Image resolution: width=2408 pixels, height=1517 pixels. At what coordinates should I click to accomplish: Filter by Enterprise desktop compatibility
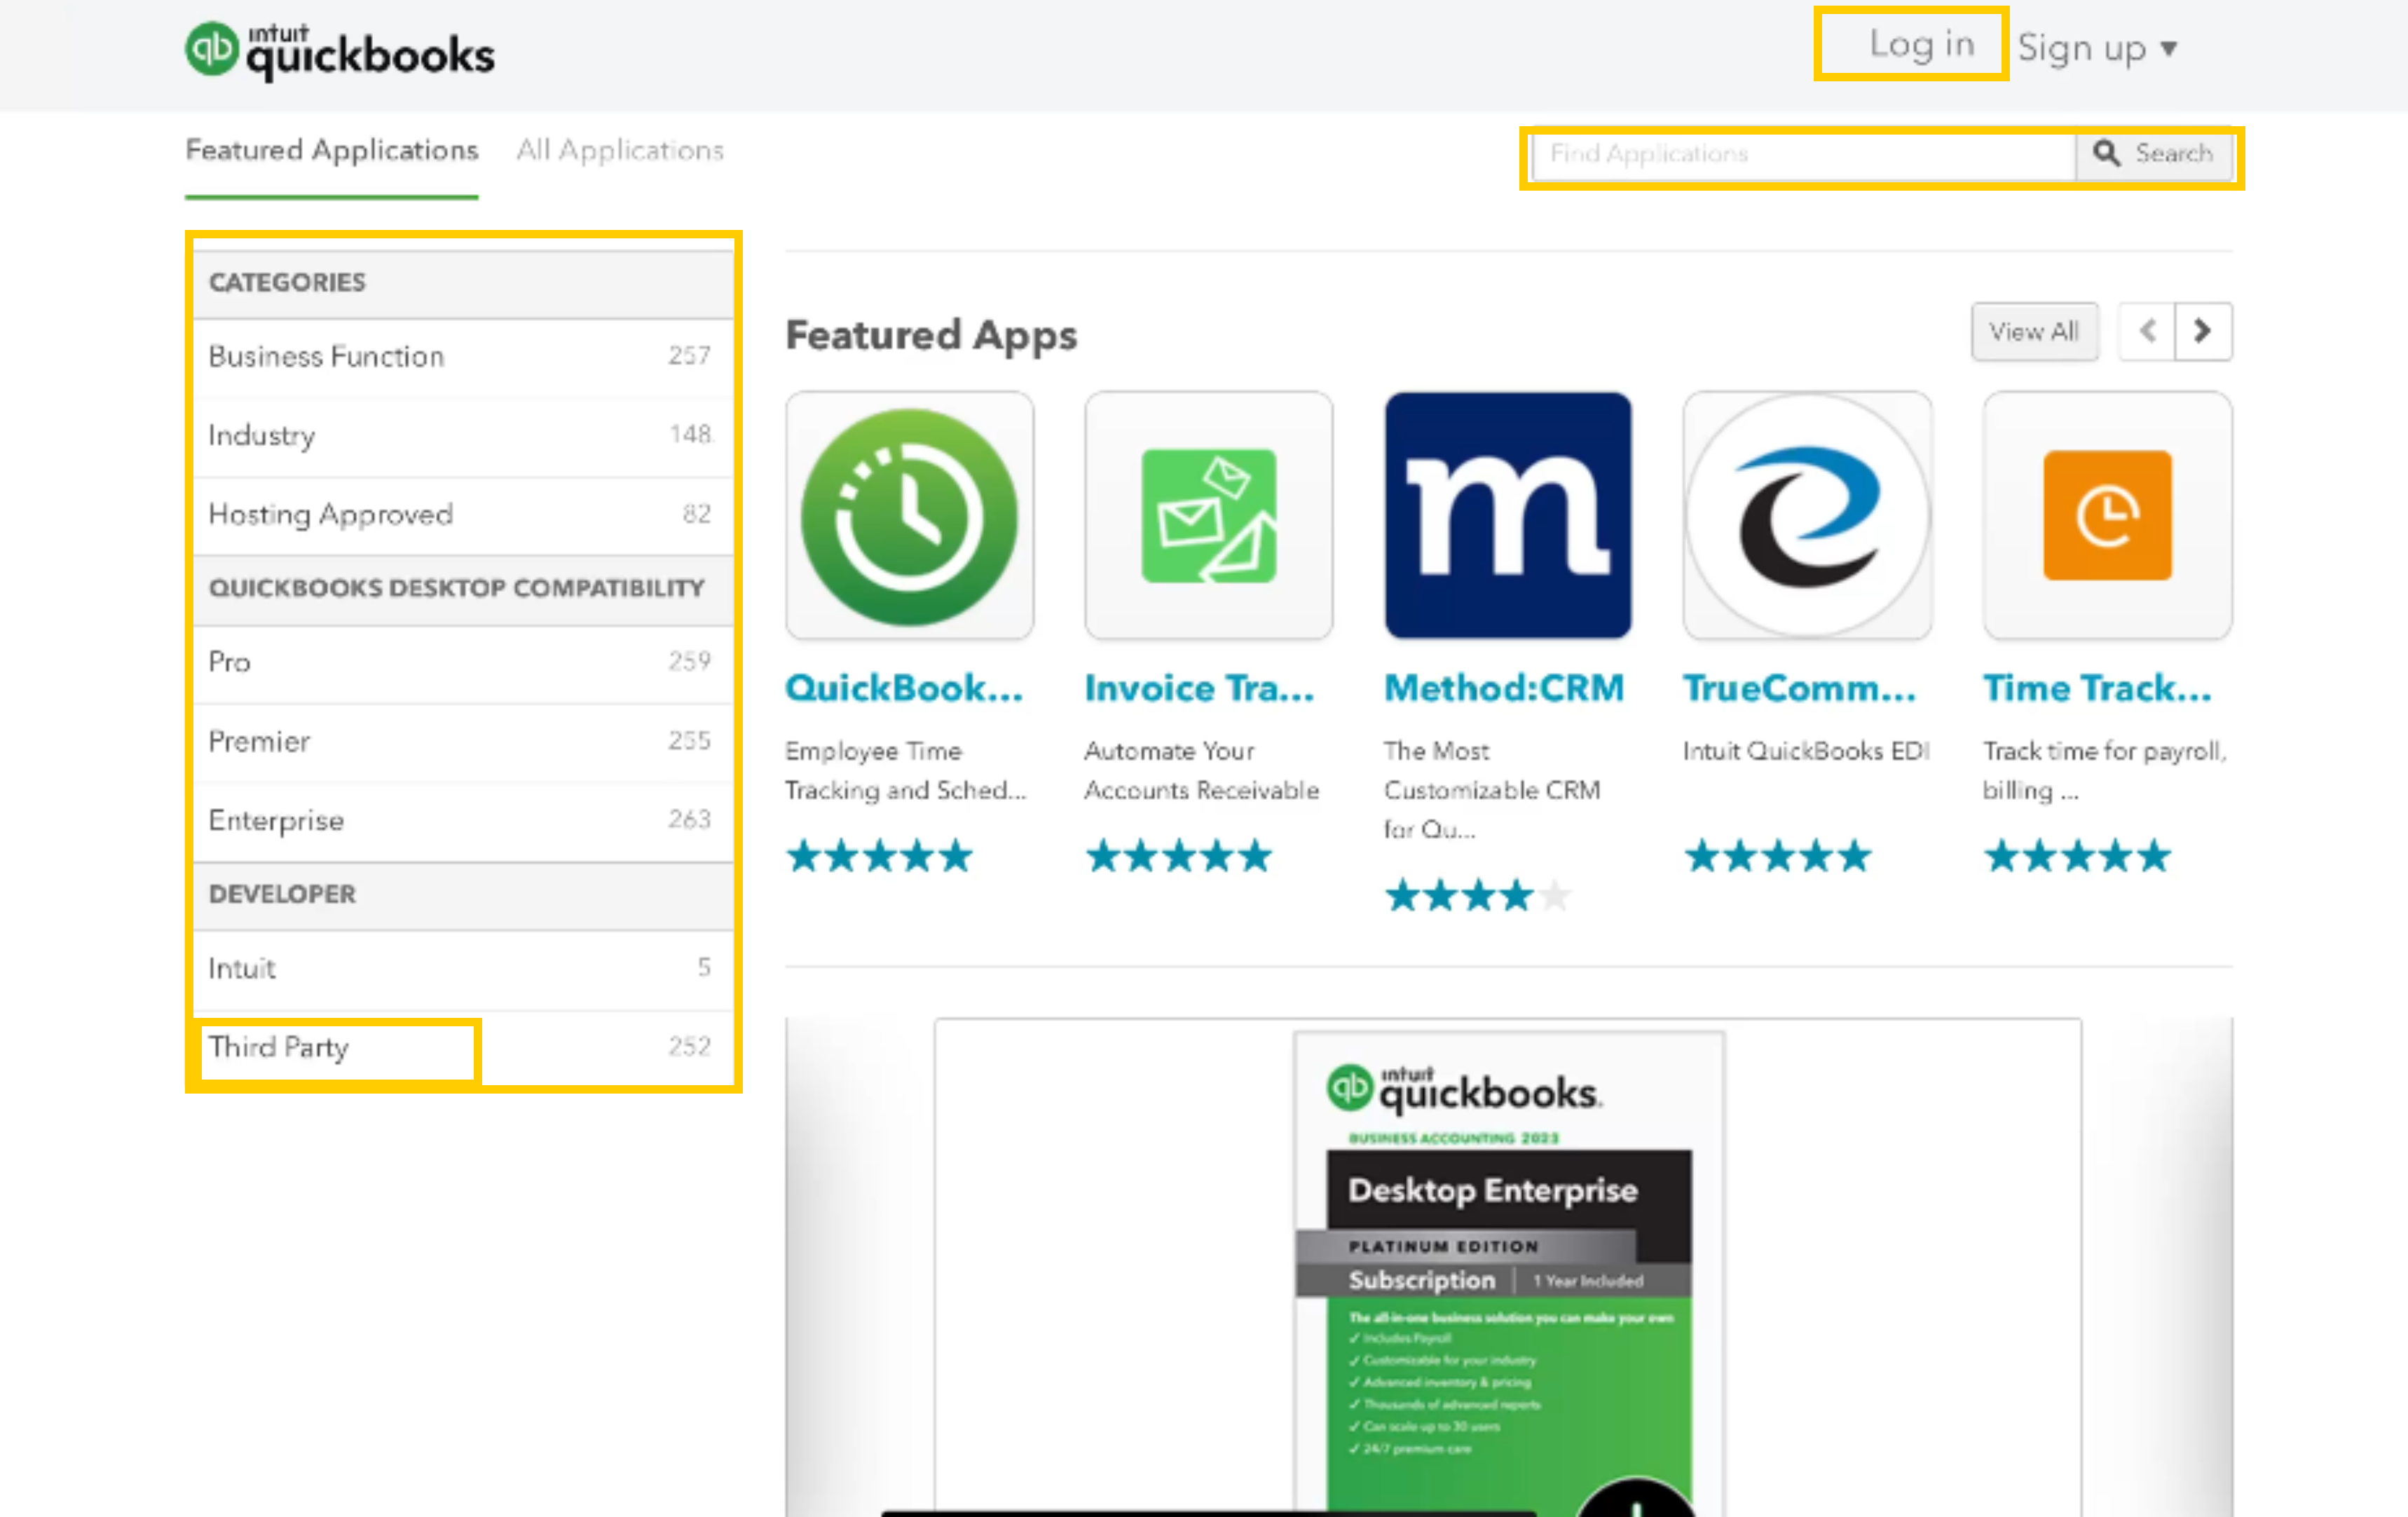coord(463,821)
